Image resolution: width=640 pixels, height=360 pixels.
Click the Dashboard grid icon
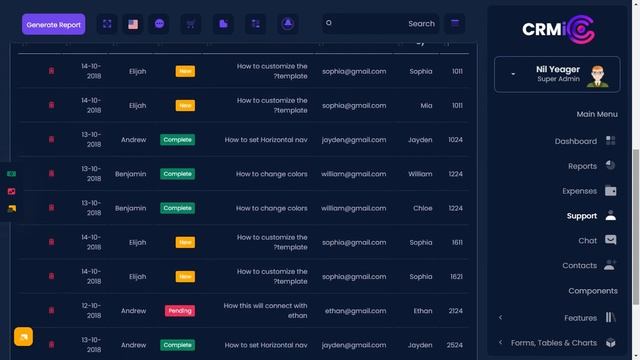[x=611, y=140]
